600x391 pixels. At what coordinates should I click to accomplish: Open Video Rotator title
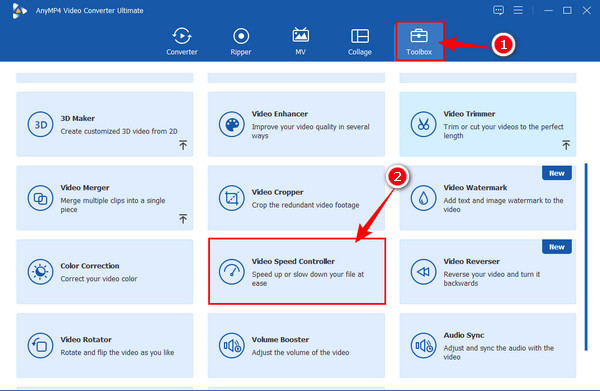[x=86, y=339]
